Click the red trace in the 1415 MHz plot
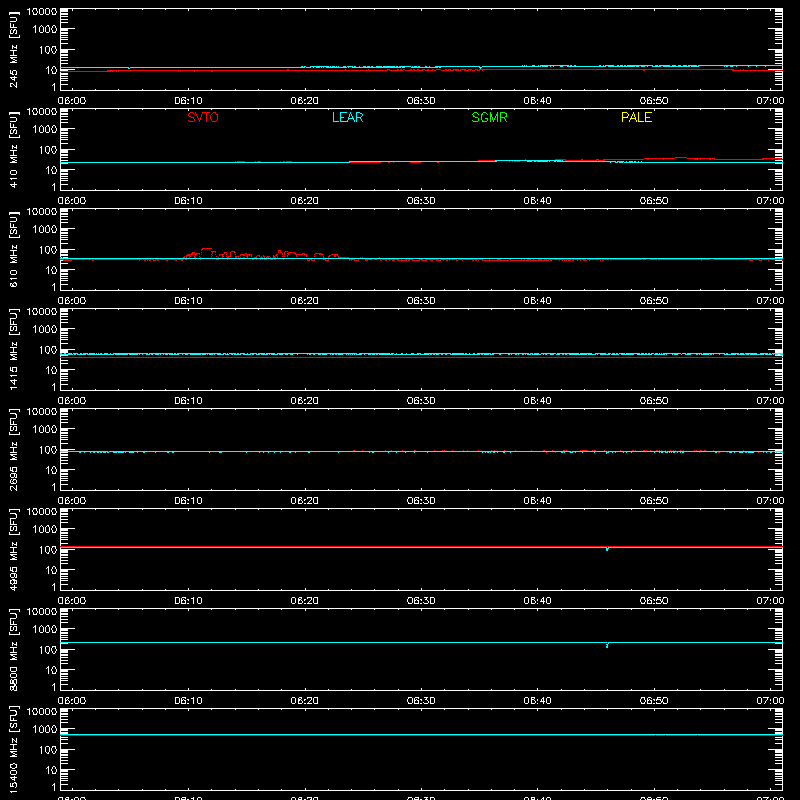This screenshot has height=800, width=800. [x=421, y=358]
